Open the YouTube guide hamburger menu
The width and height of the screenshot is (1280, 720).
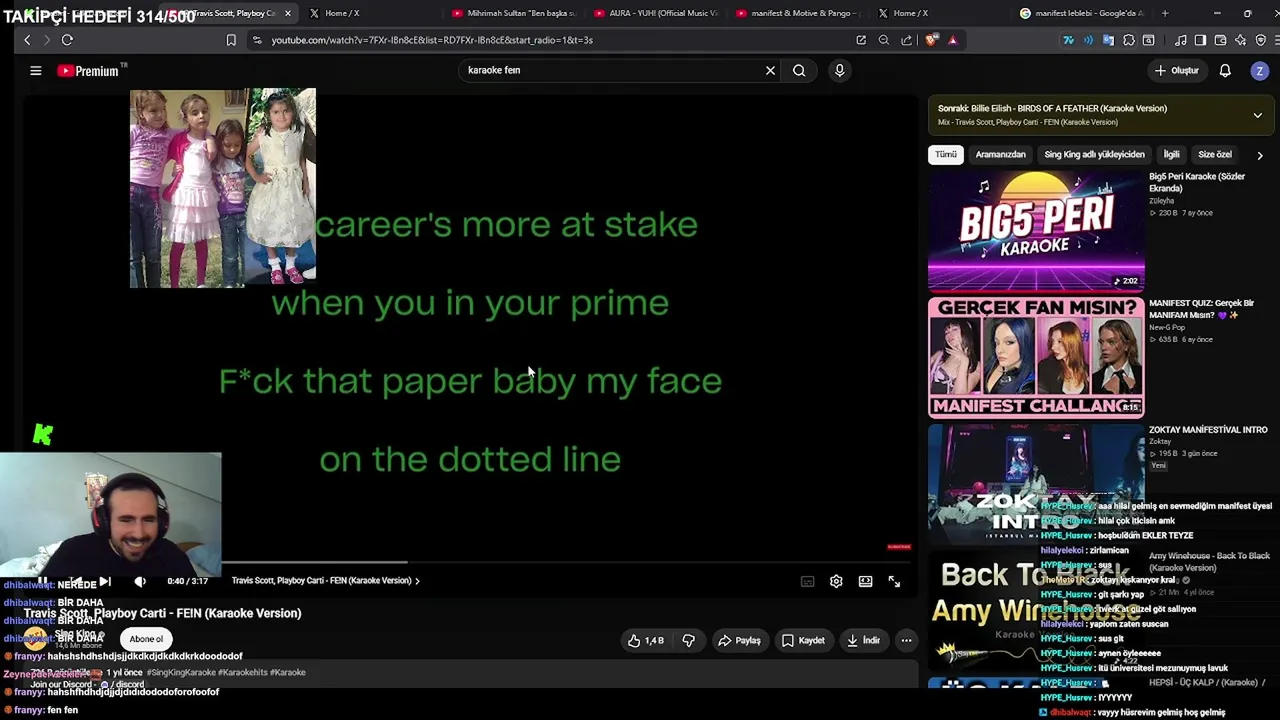tap(36, 70)
